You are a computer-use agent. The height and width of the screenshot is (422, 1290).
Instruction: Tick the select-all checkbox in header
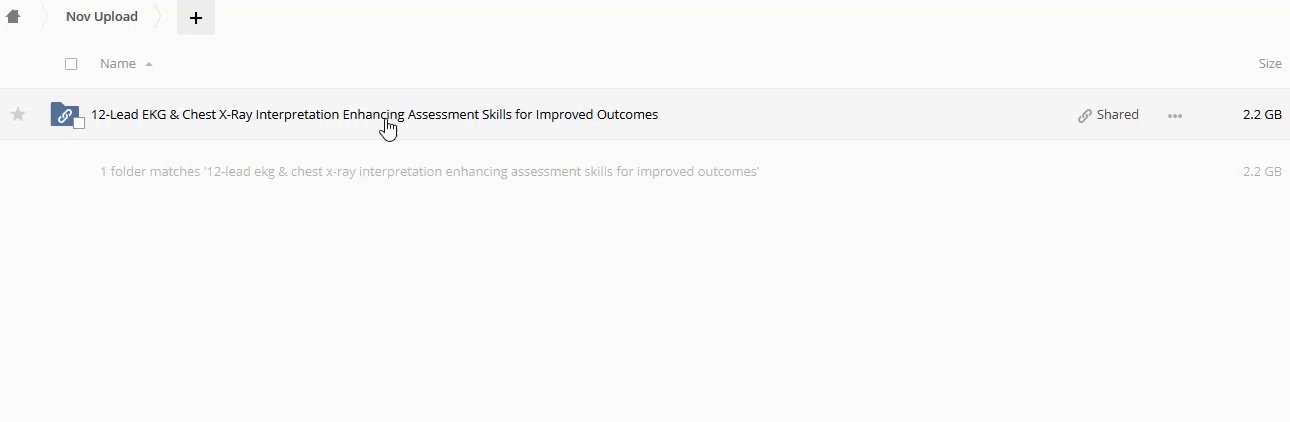click(x=71, y=64)
